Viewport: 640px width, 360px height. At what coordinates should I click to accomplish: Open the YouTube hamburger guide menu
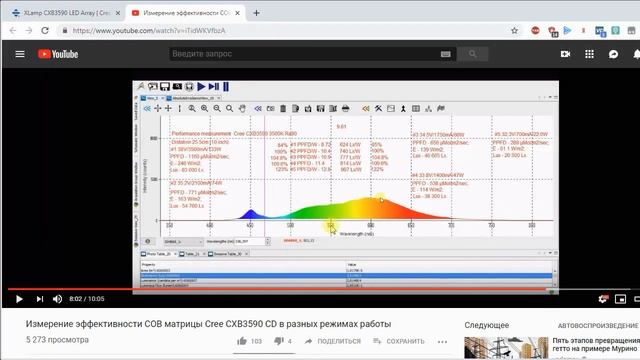coord(20,54)
